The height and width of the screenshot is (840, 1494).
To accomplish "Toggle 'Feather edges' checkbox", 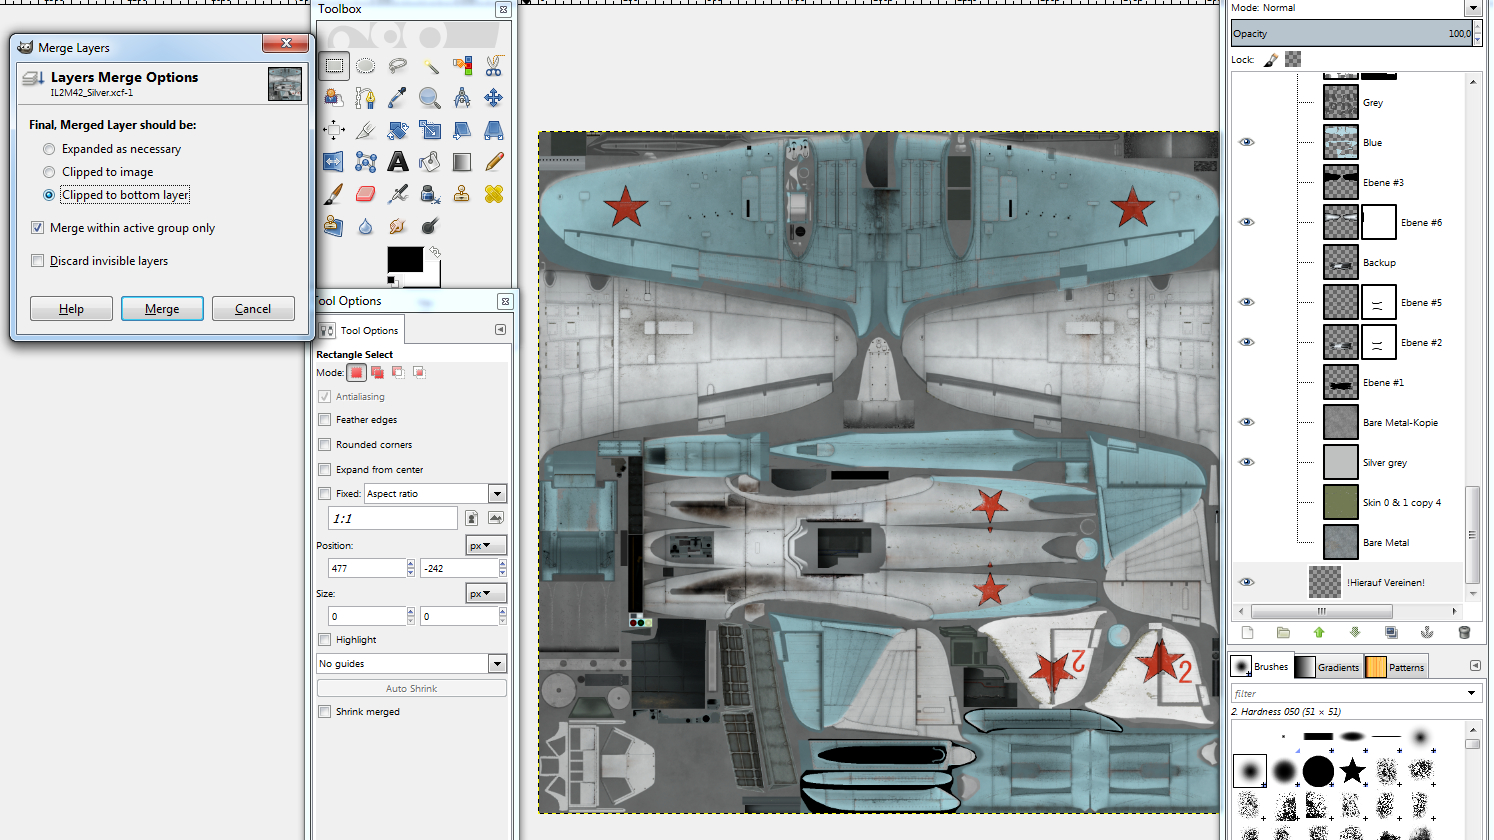I will click(x=325, y=420).
